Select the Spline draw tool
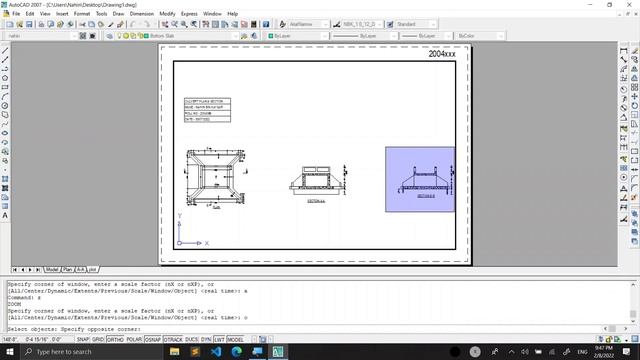 click(5, 124)
